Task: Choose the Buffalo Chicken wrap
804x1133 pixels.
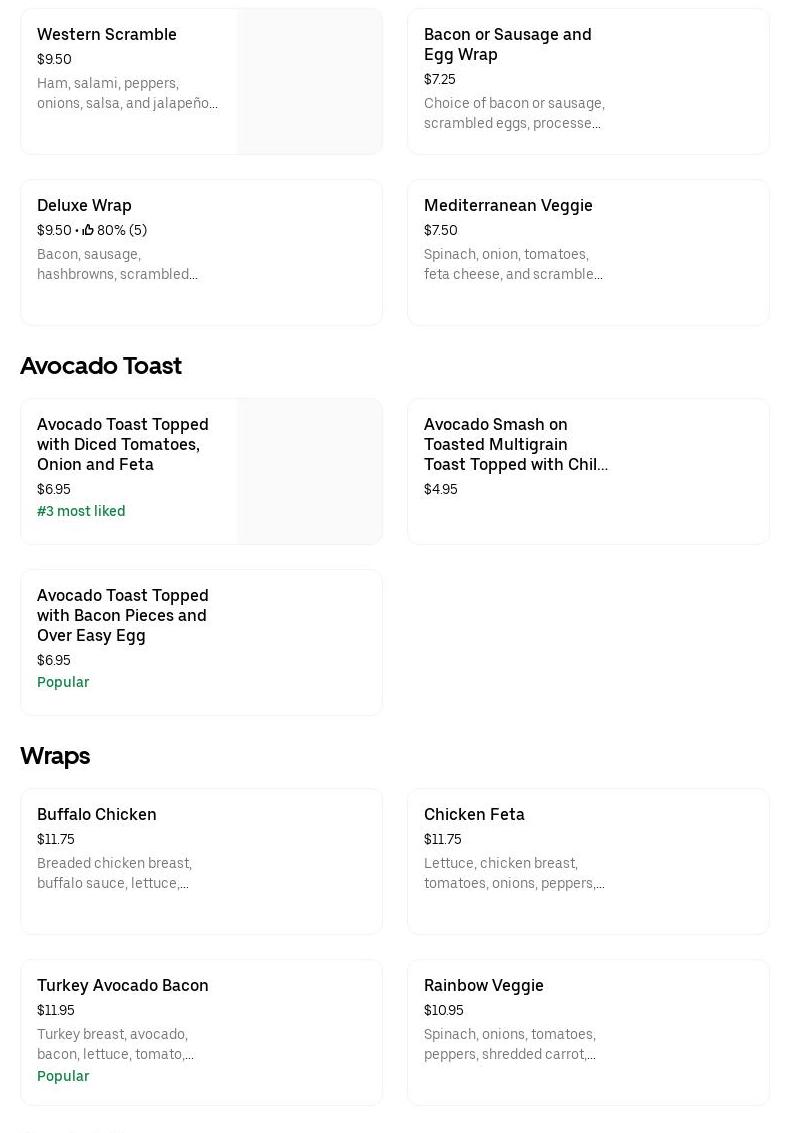Action: tap(97, 815)
